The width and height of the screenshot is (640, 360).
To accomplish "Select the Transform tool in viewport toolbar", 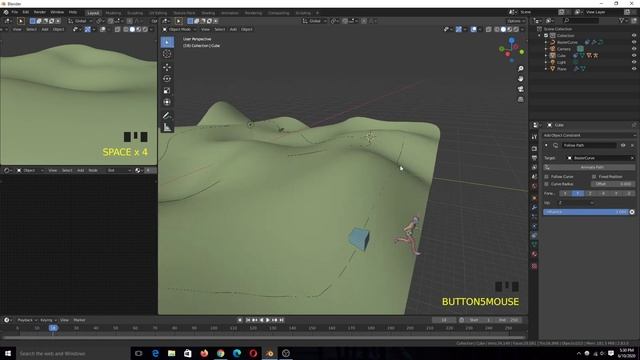I will (167, 102).
